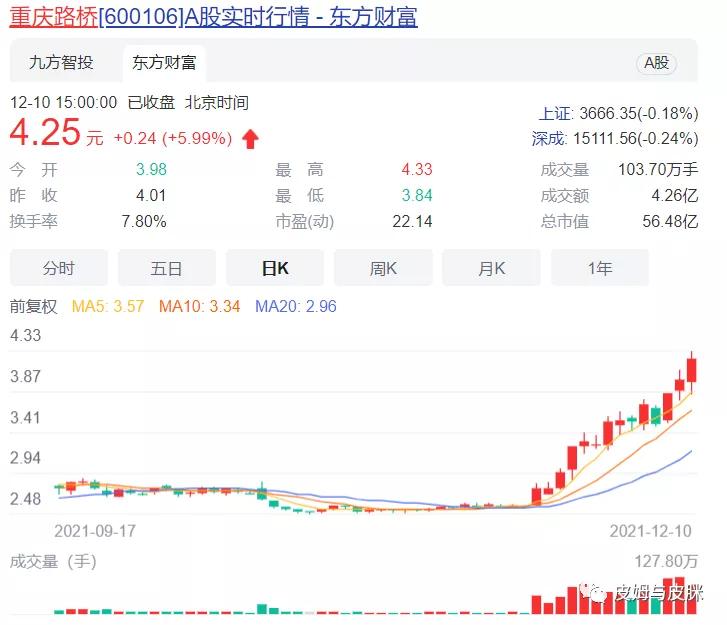Select the 日K chart tab
The image size is (727, 625).
point(275,268)
